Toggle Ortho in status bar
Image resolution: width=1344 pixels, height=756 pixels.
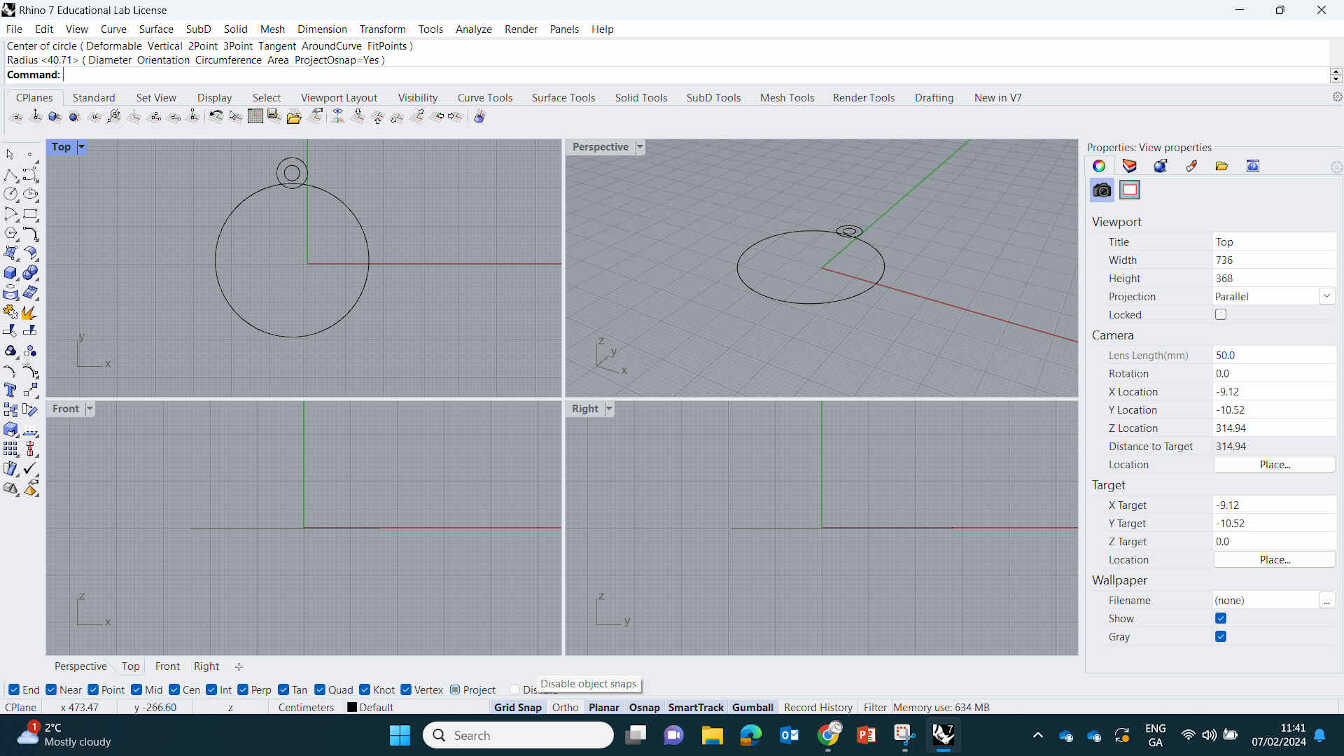565,707
